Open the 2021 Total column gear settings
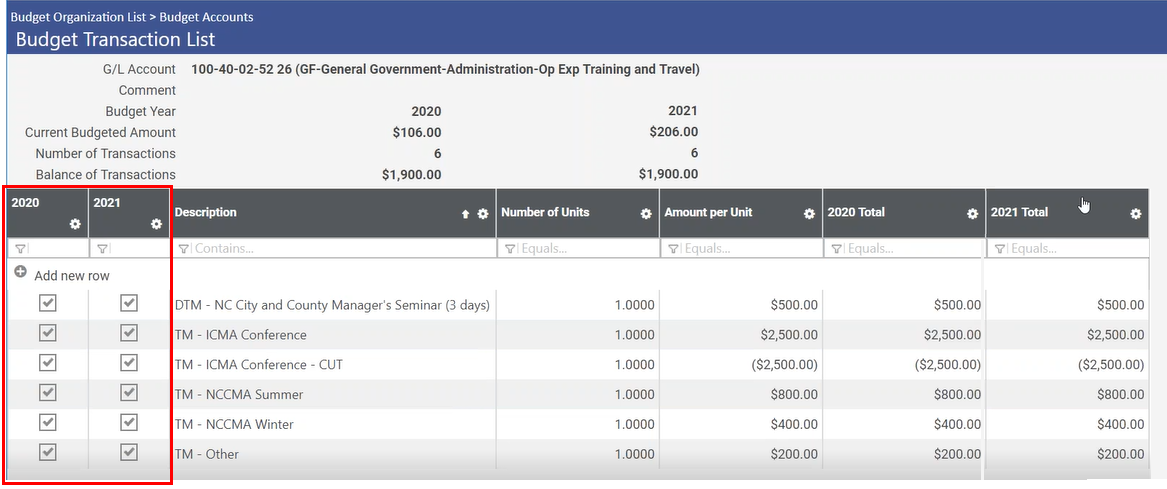1167x489 pixels. click(x=1135, y=214)
